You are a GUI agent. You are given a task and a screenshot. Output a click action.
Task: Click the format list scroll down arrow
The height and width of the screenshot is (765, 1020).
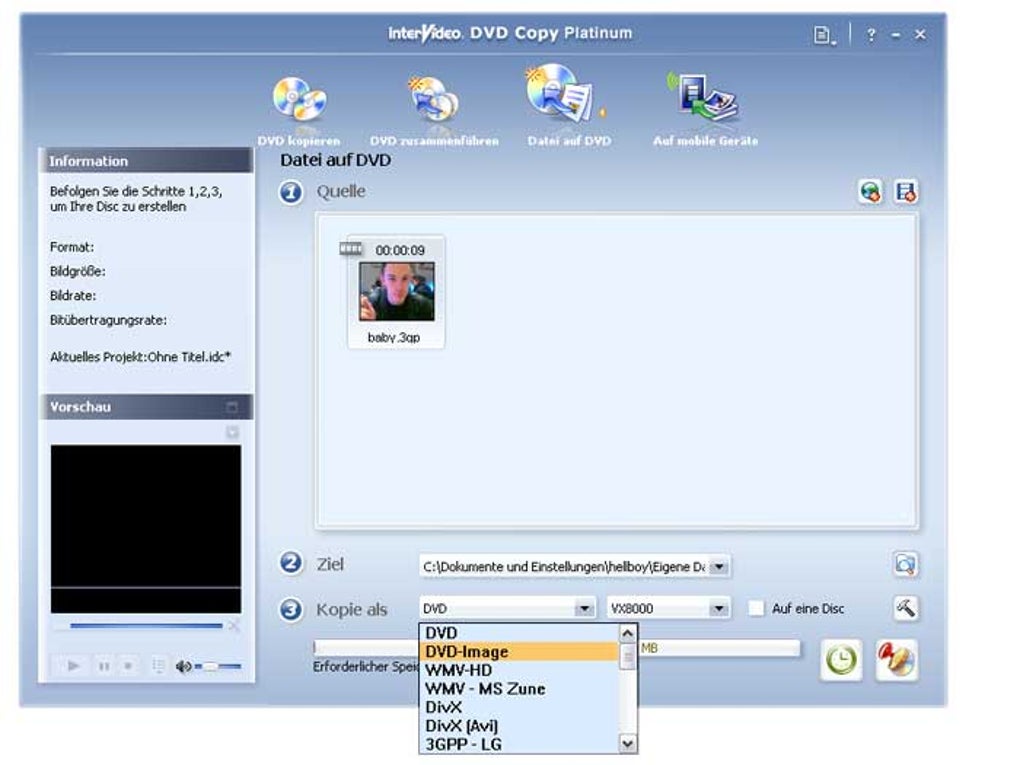click(627, 744)
